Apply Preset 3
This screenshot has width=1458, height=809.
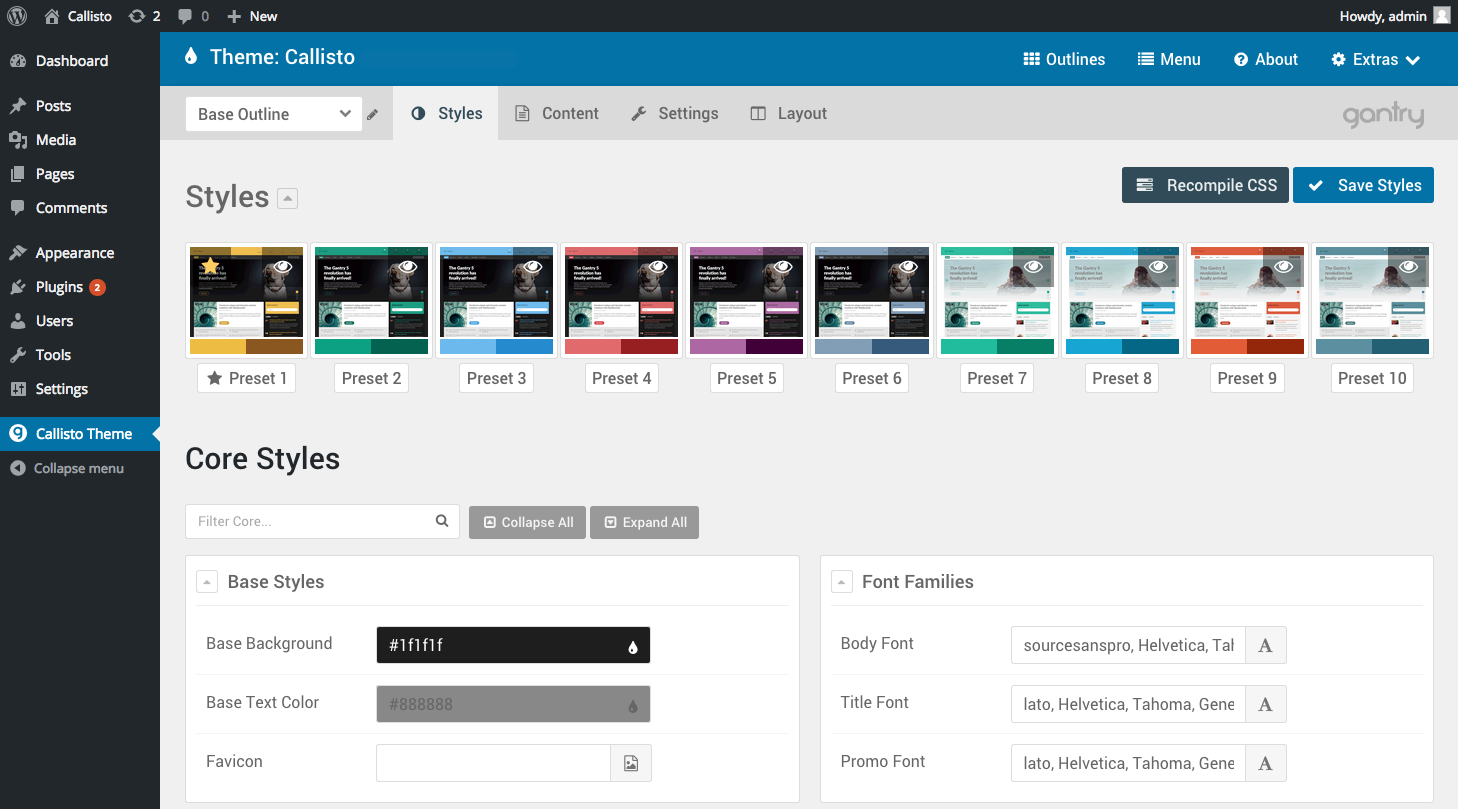pyautogui.click(x=496, y=378)
